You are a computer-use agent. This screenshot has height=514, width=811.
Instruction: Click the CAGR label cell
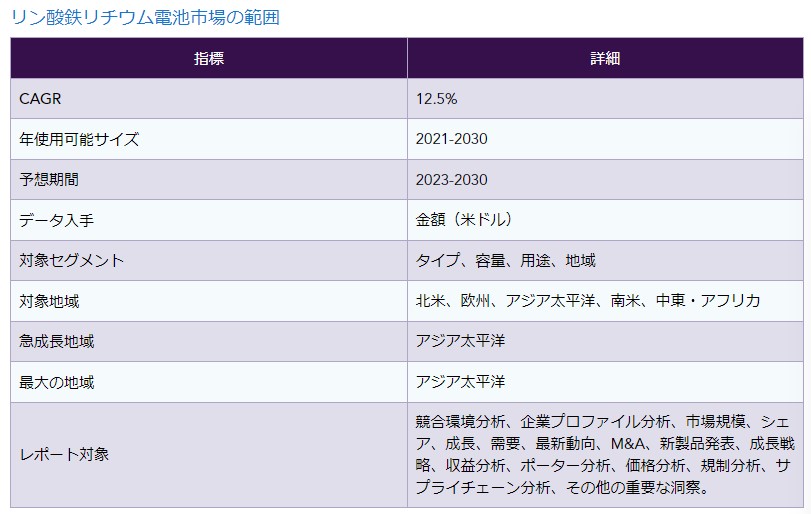coord(42,99)
